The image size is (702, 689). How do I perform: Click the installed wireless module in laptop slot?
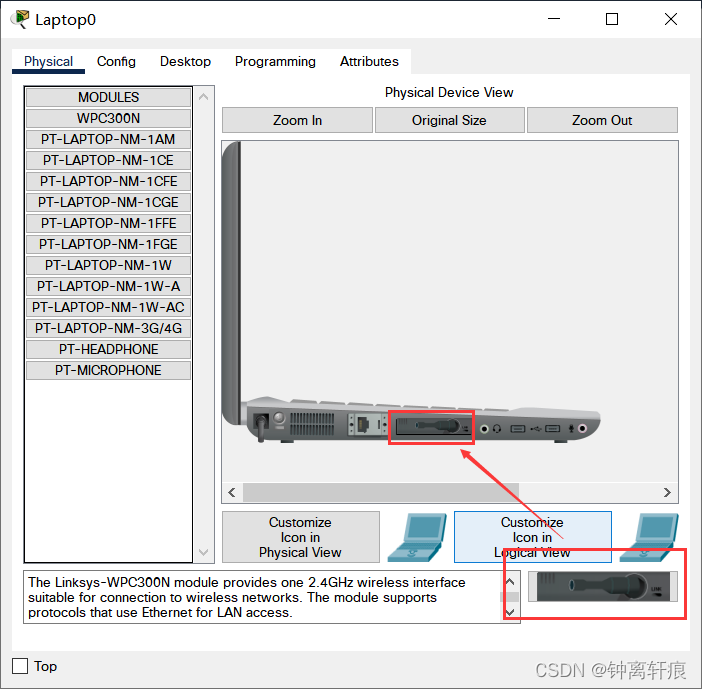tap(433, 426)
